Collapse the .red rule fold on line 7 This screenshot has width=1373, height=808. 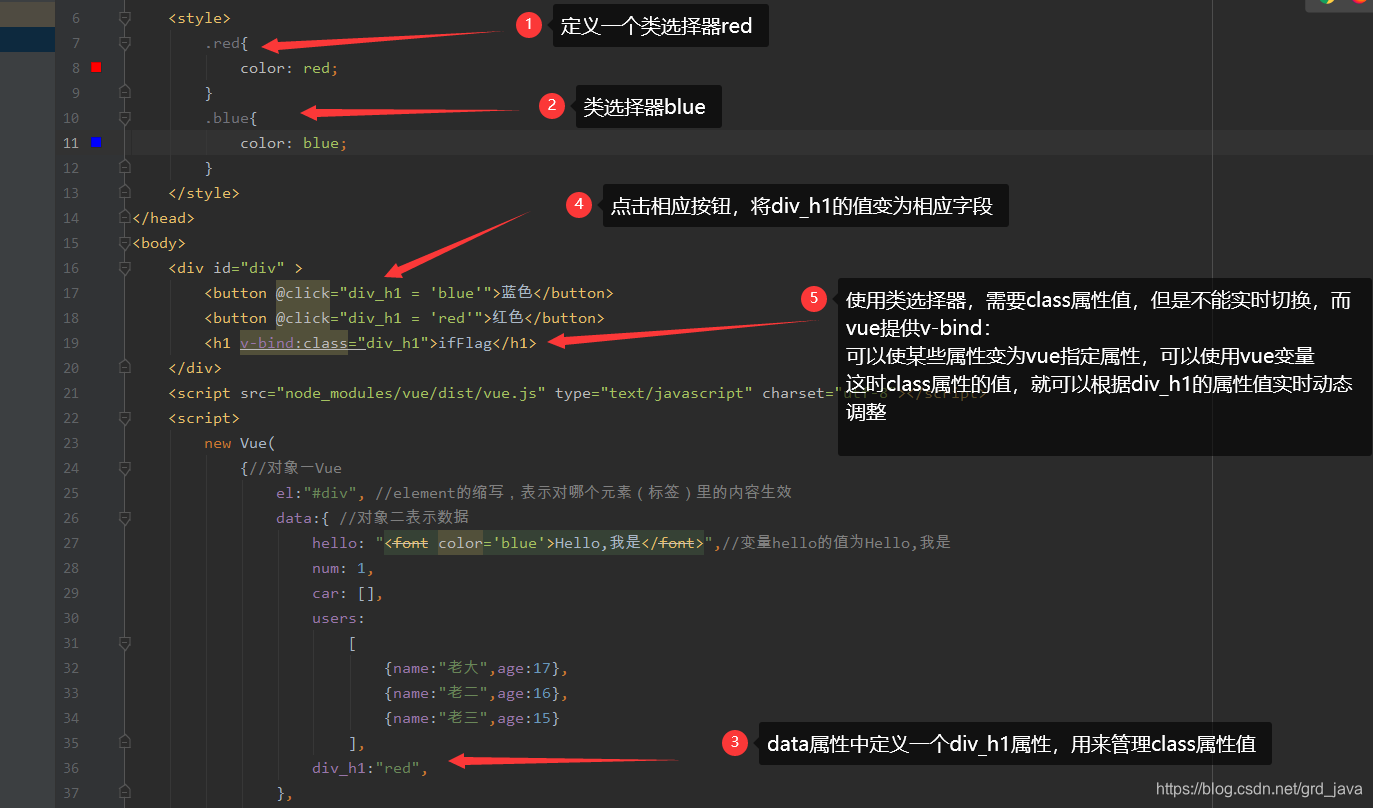(125, 43)
